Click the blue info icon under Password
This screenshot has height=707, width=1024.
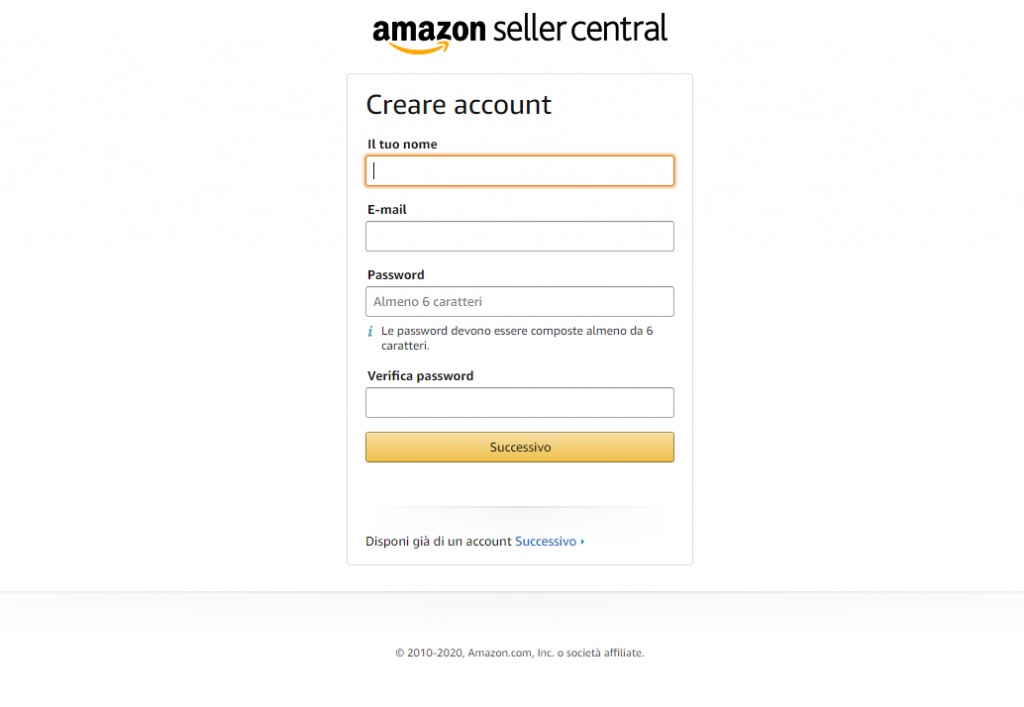click(370, 331)
